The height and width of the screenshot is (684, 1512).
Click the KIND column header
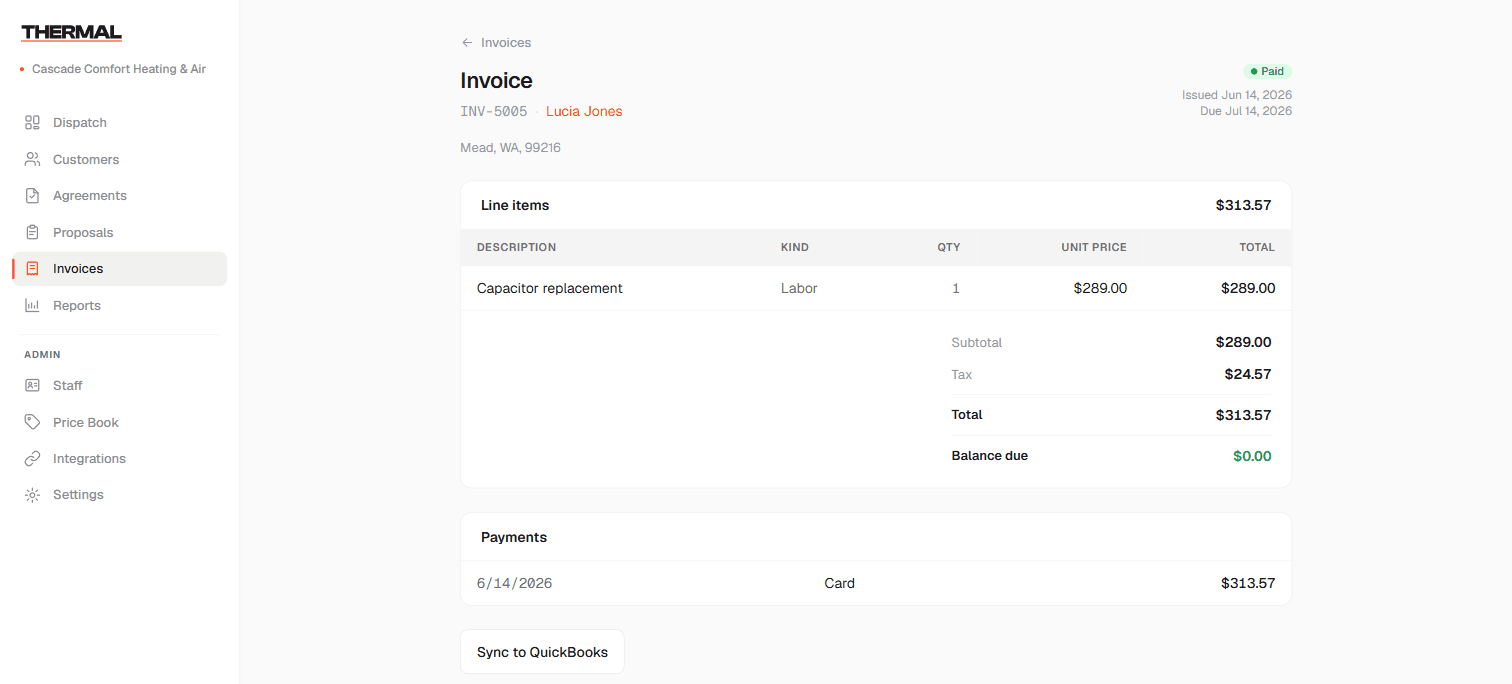795,247
